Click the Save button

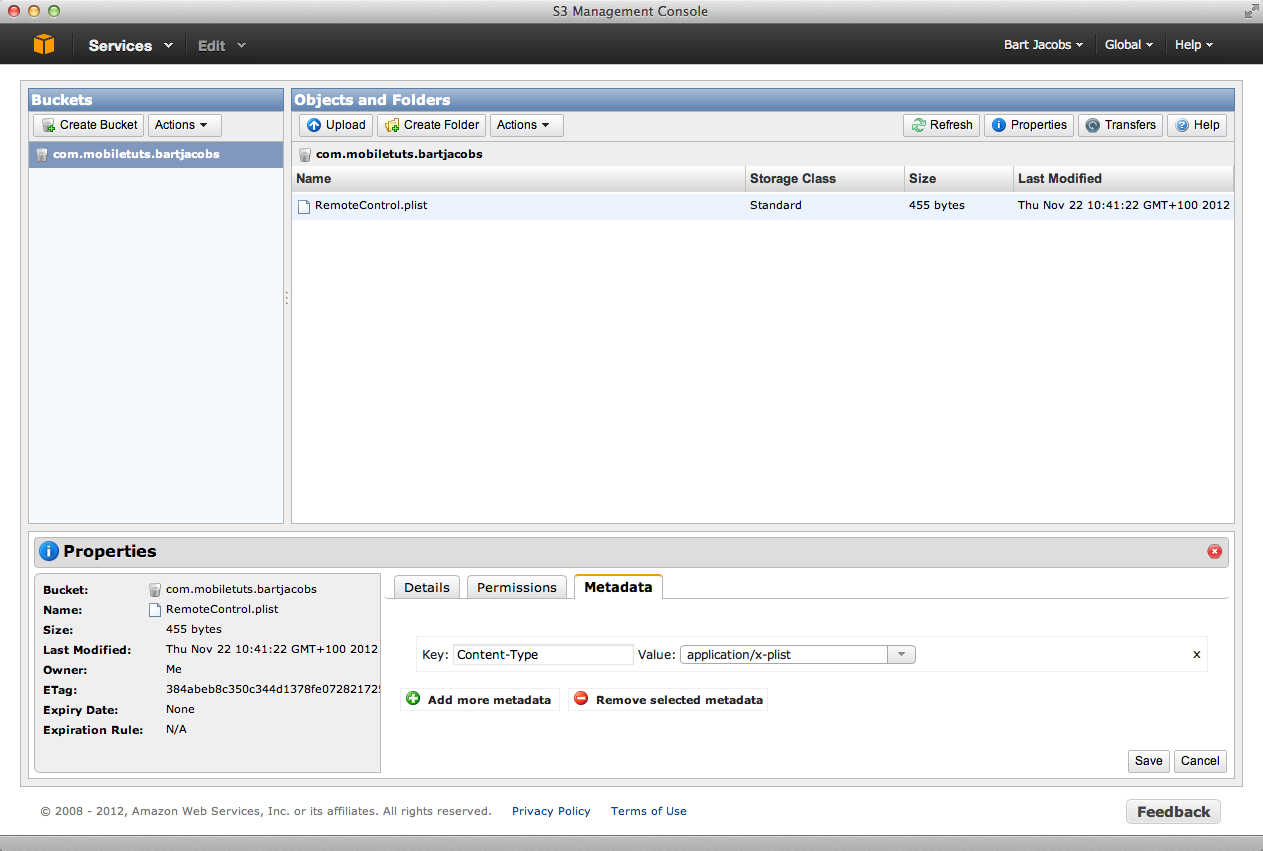(1149, 761)
